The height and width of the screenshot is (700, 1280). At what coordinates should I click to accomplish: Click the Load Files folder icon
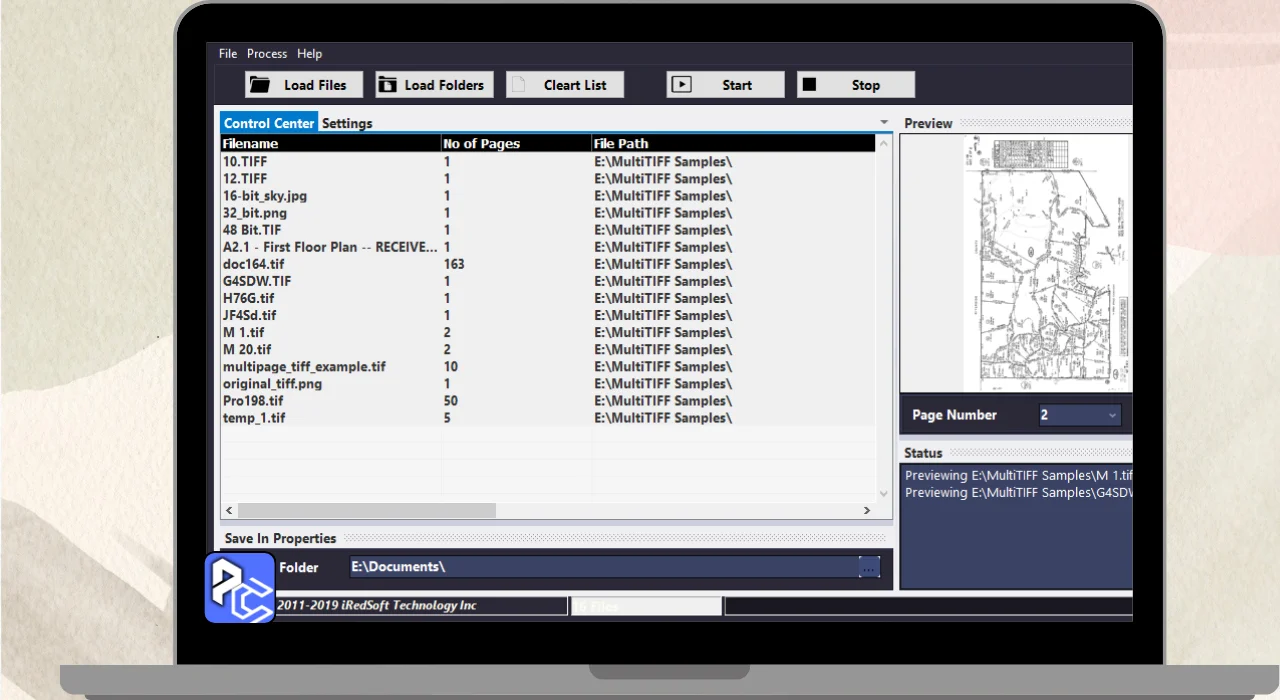coord(260,85)
